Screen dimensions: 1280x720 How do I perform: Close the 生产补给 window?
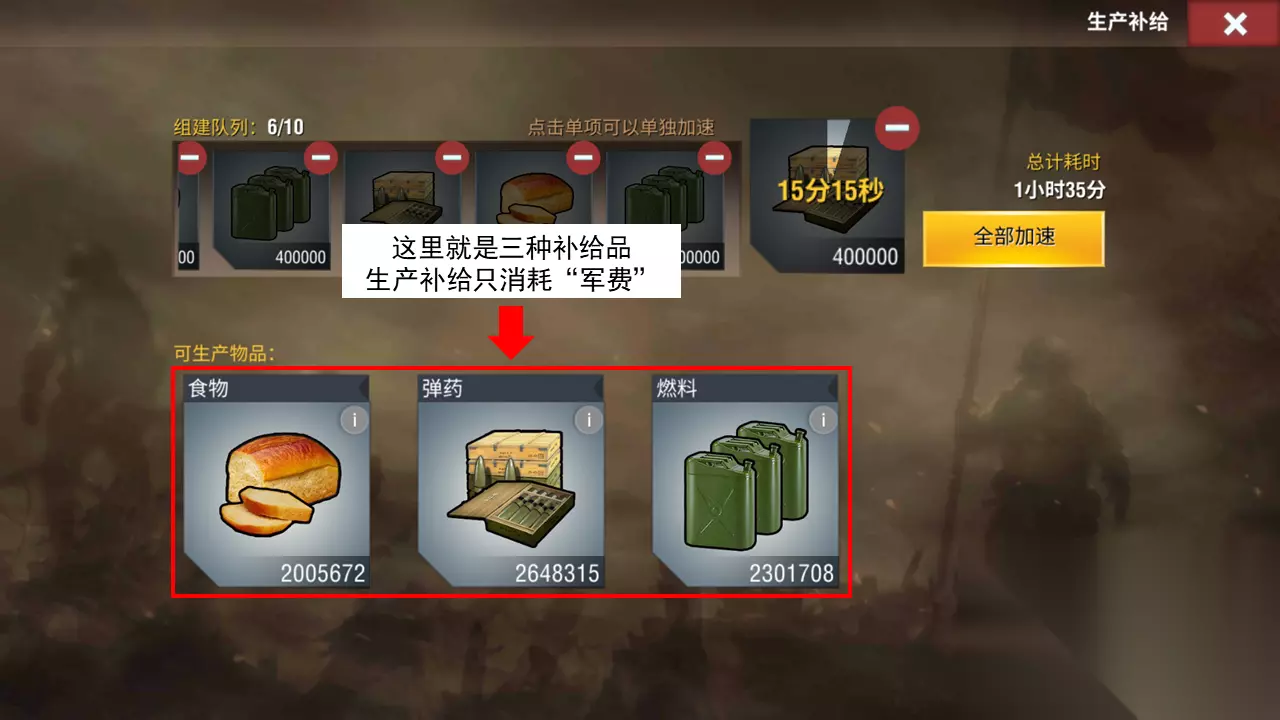pos(1235,23)
